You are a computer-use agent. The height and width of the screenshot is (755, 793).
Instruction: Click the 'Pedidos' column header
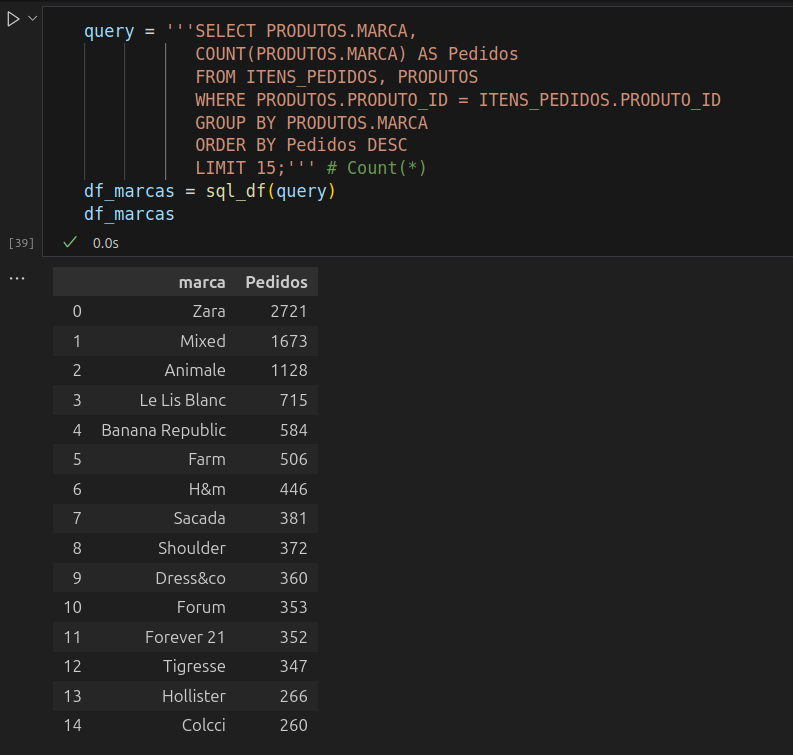pyautogui.click(x=276, y=282)
